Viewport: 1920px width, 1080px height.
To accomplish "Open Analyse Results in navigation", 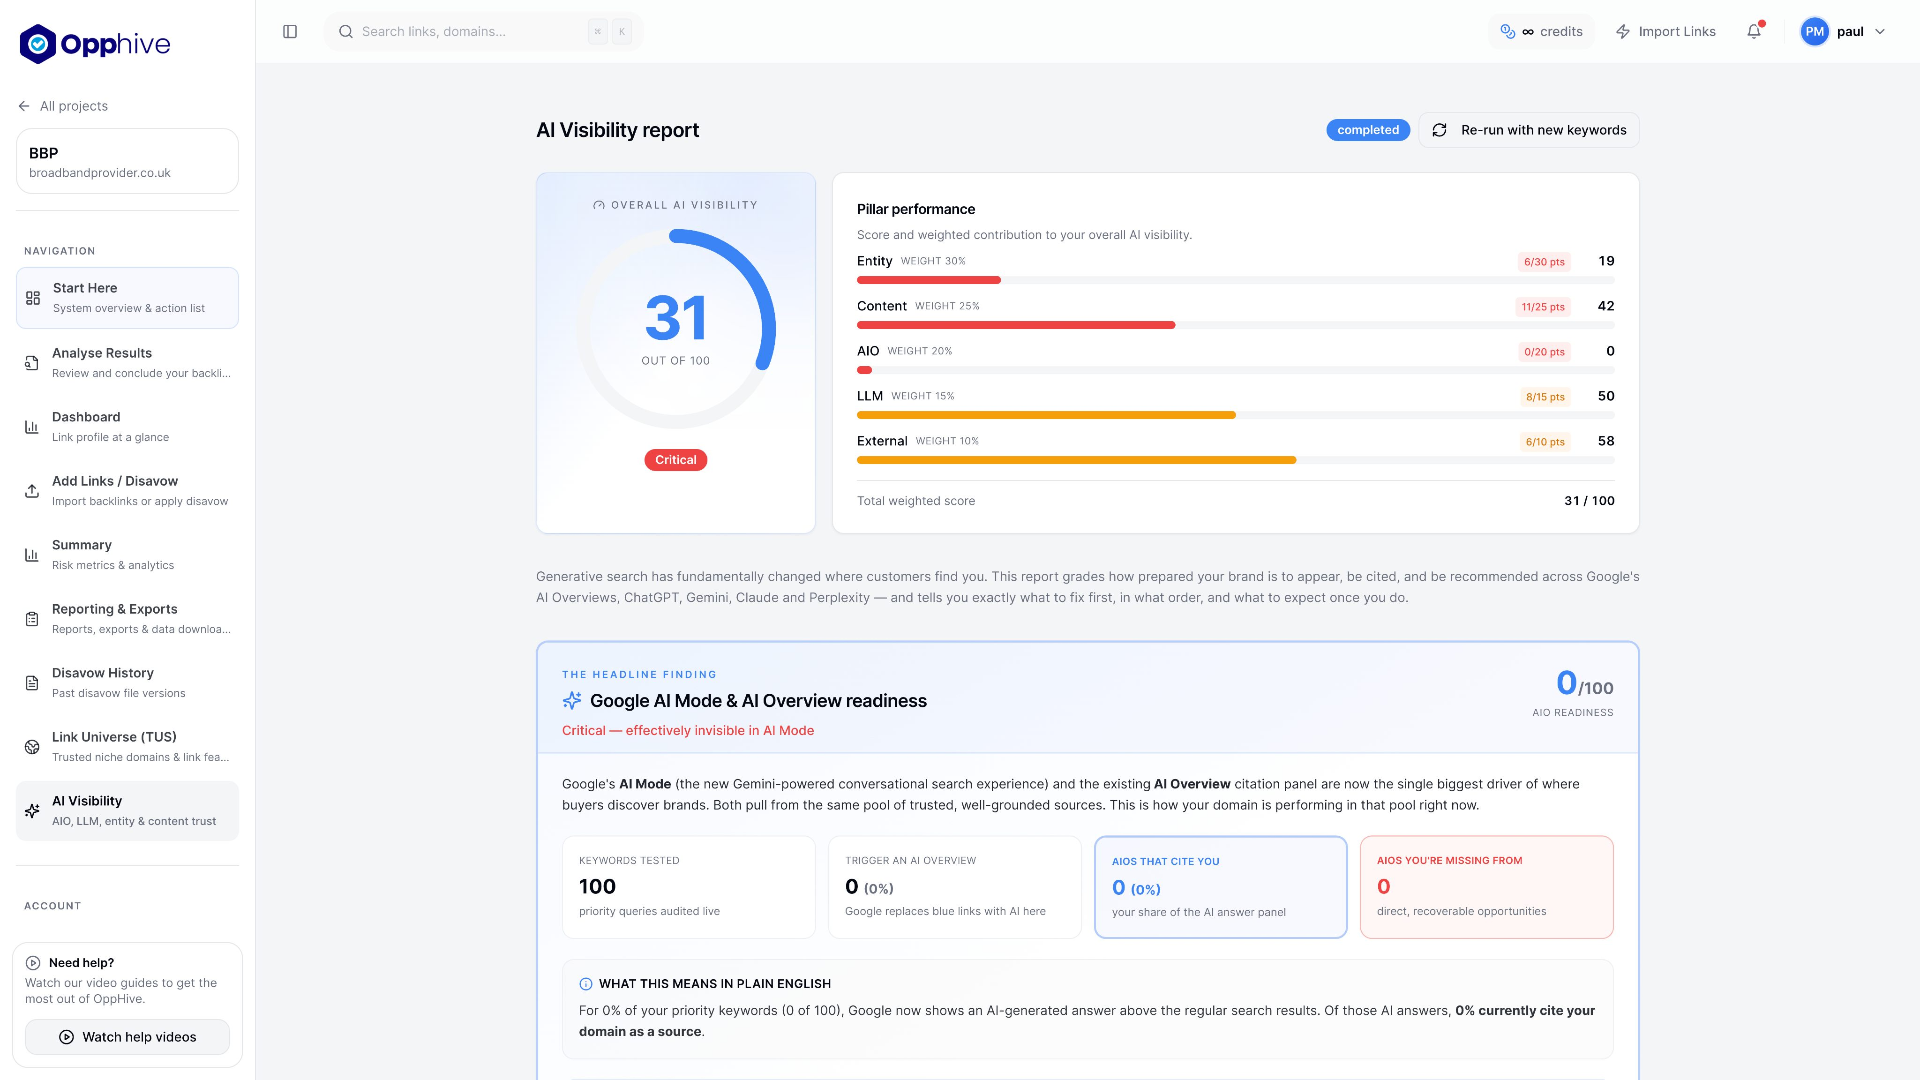I will click(127, 363).
